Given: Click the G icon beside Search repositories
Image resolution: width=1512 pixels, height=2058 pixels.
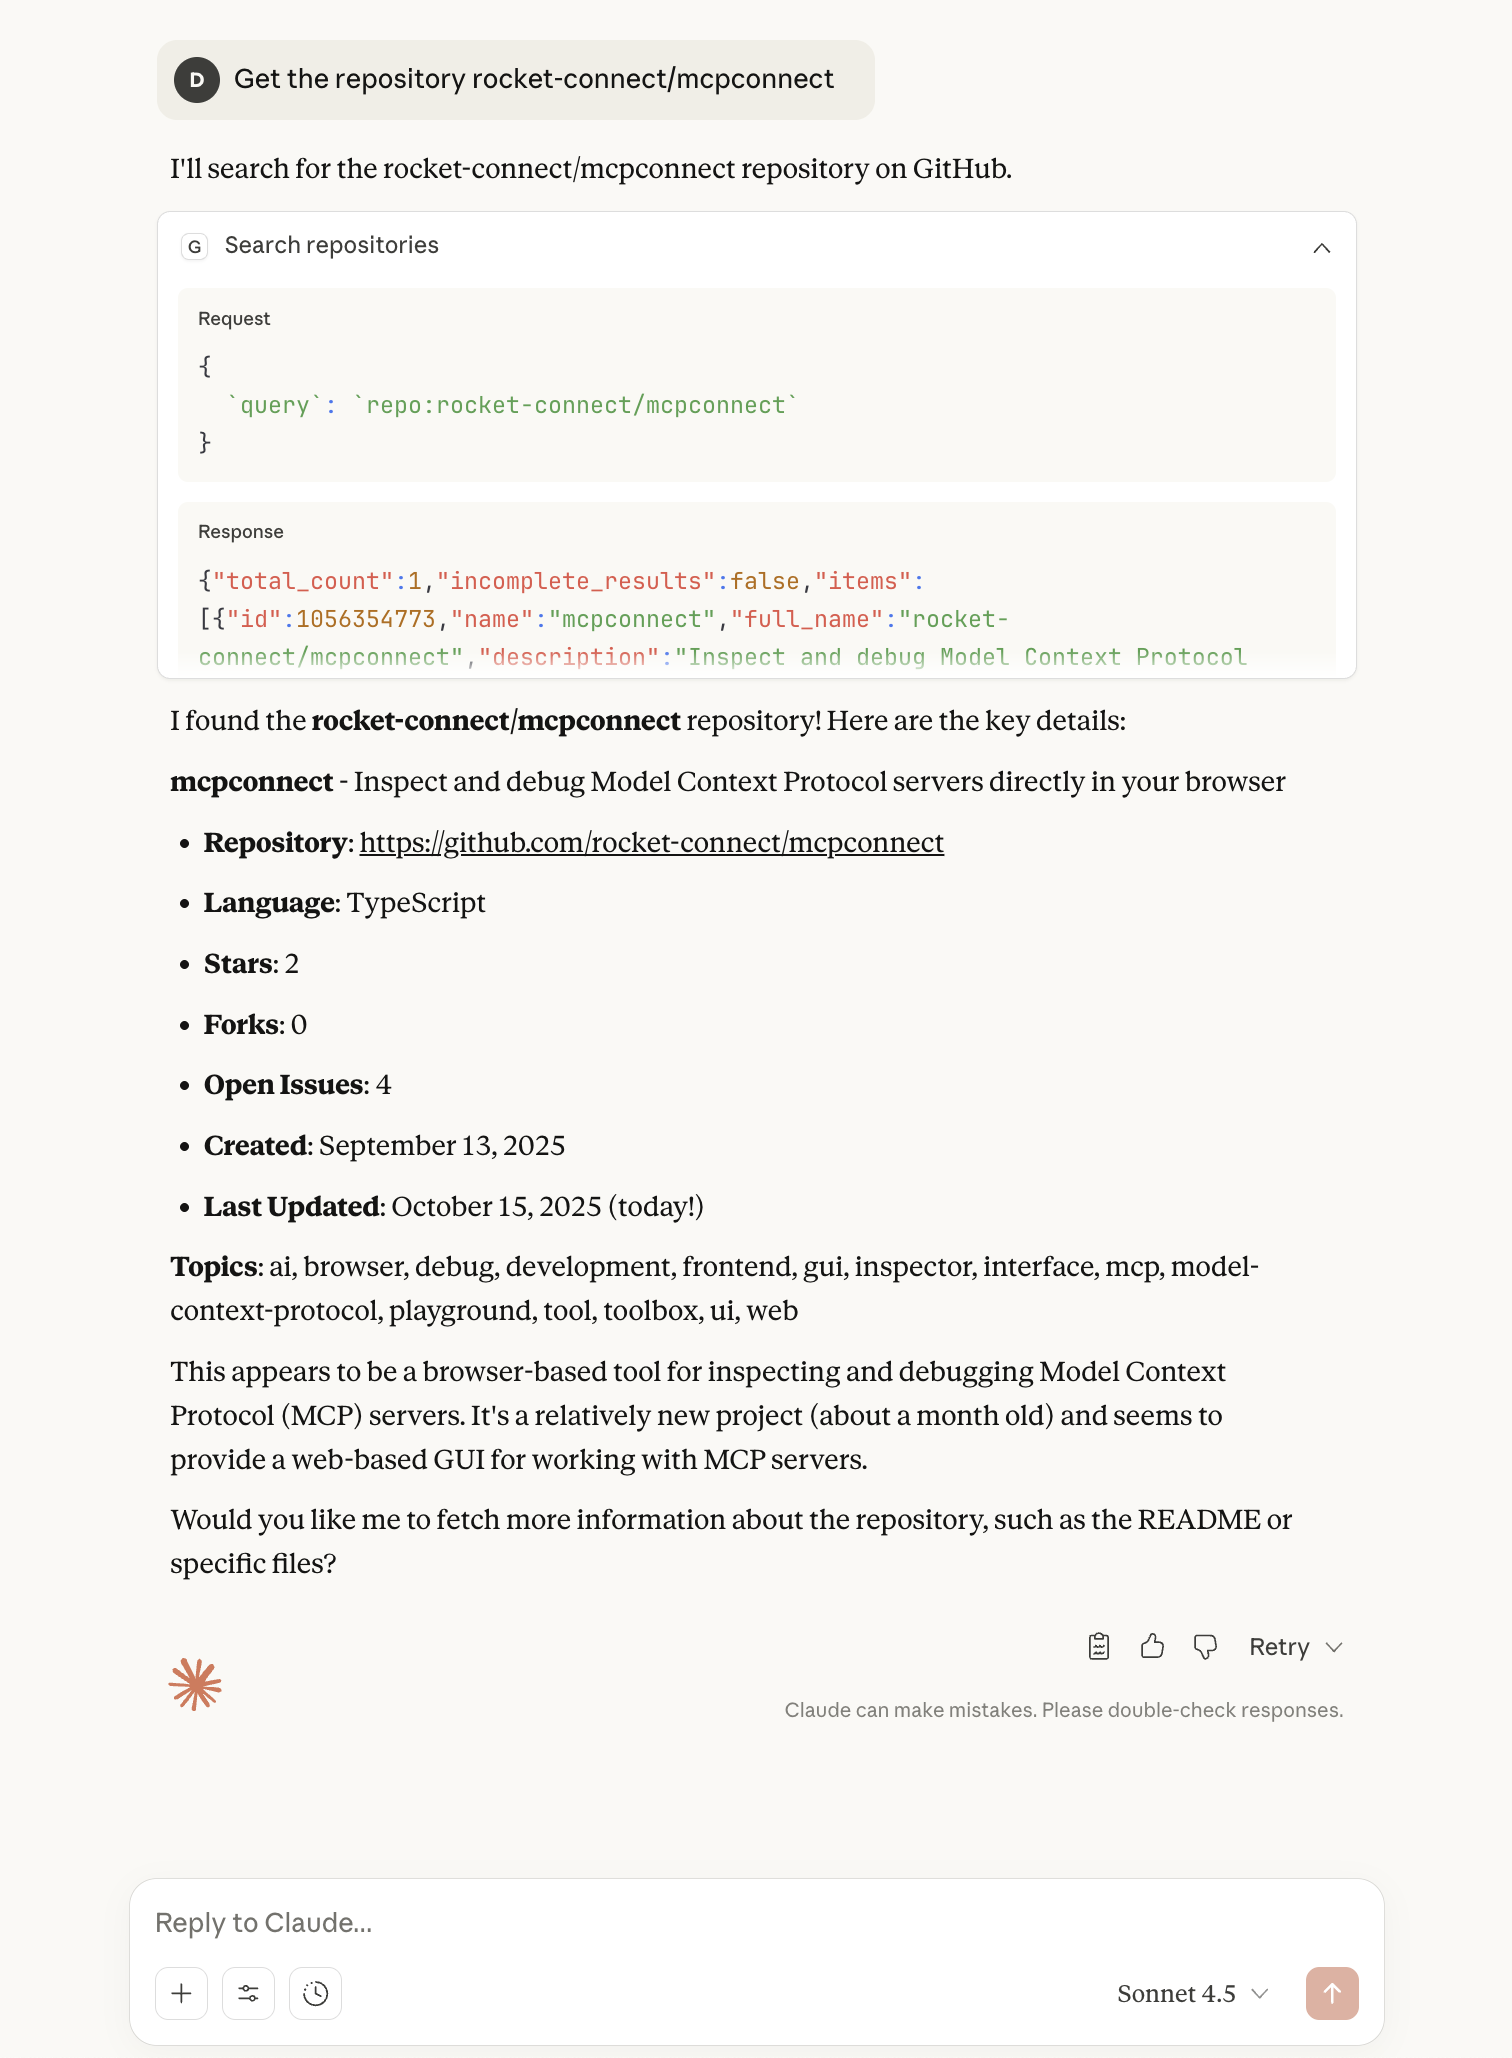Looking at the screenshot, I should click(196, 246).
